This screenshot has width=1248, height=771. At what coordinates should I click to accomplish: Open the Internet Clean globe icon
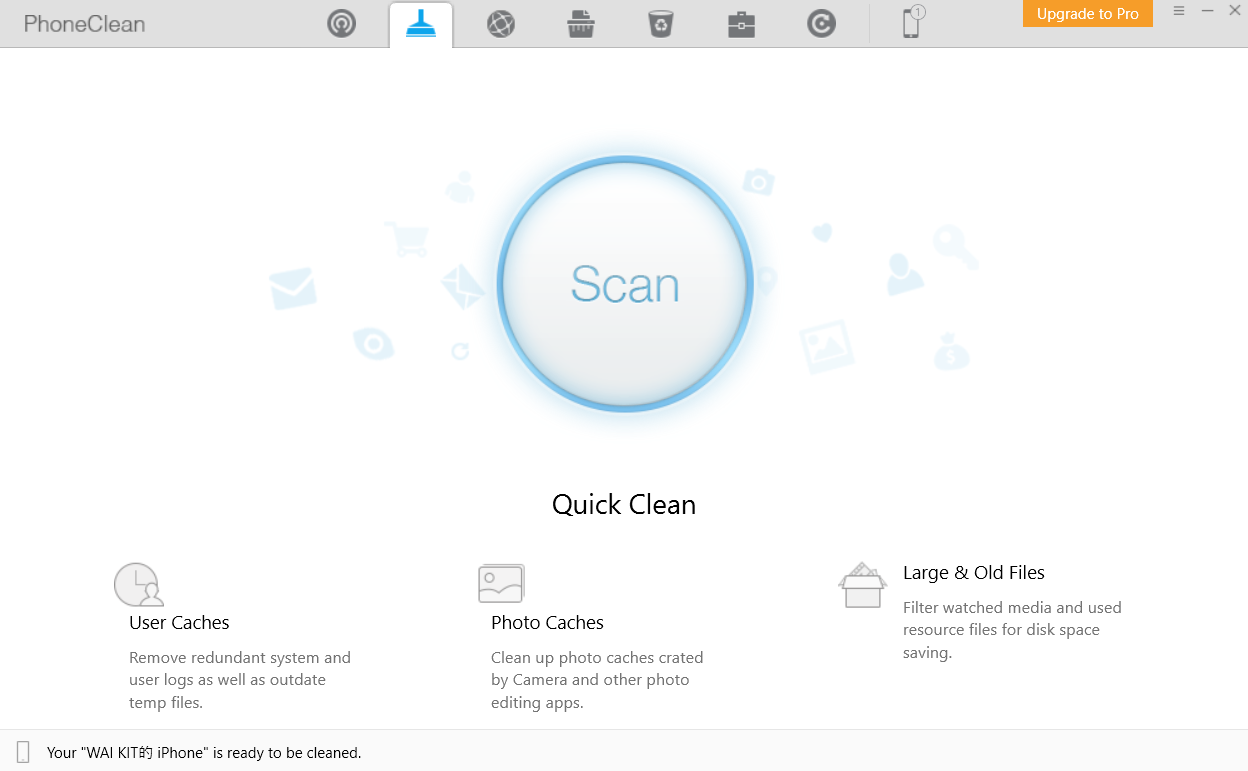click(x=501, y=23)
